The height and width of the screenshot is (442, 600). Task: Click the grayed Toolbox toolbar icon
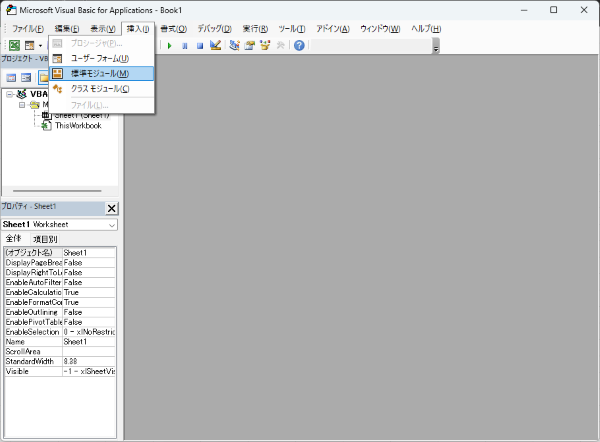(280, 46)
